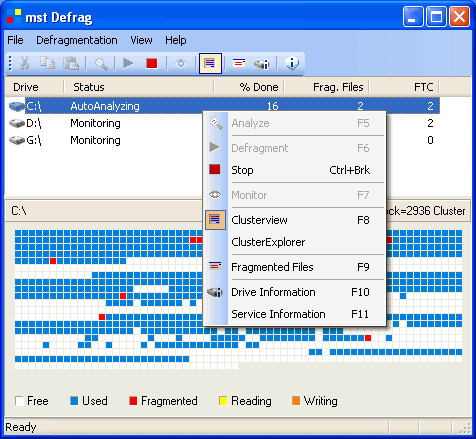Click the AutoAnalyzing status text

click(x=105, y=106)
